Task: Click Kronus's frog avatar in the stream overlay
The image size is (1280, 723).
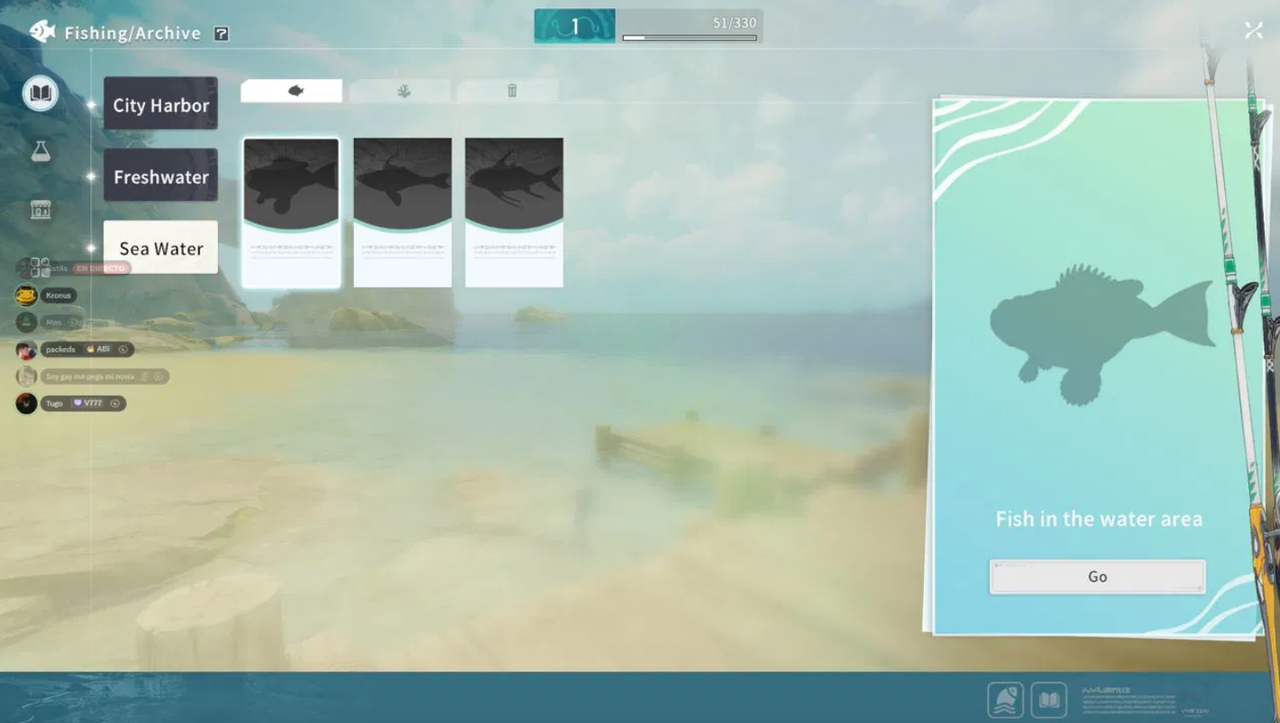Action: tap(26, 295)
